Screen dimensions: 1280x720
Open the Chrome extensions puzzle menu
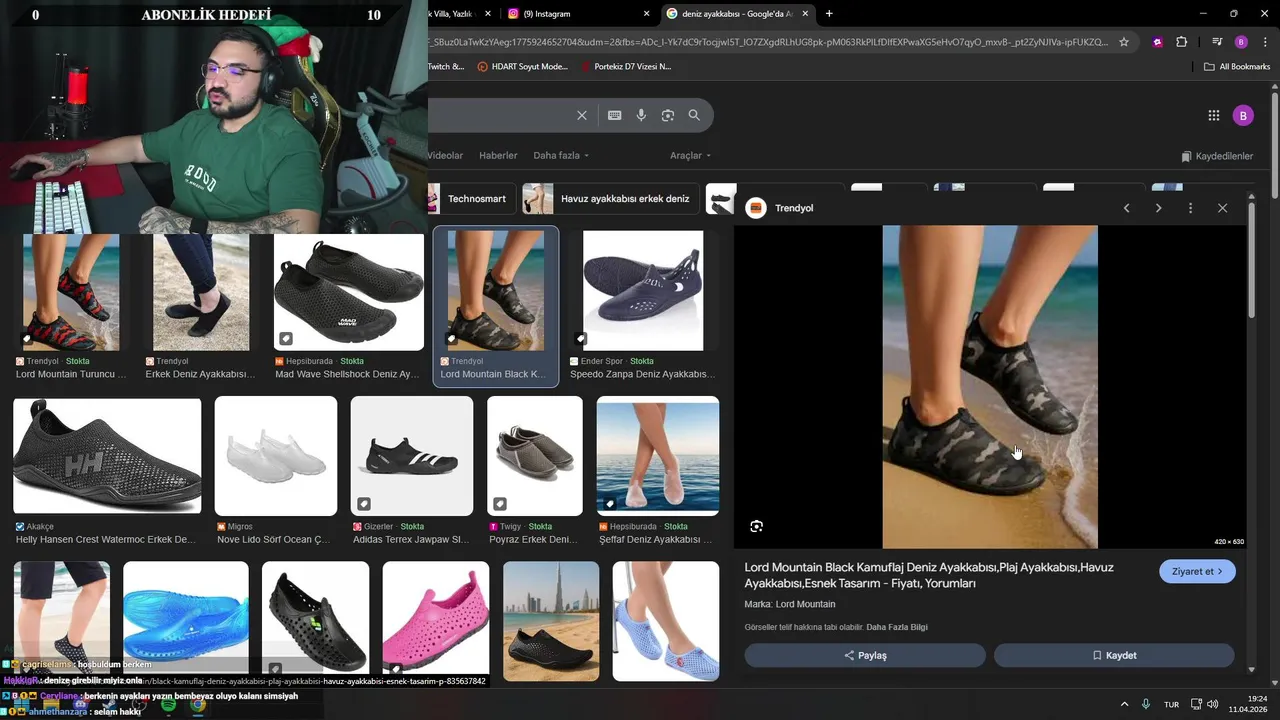click(x=1181, y=42)
